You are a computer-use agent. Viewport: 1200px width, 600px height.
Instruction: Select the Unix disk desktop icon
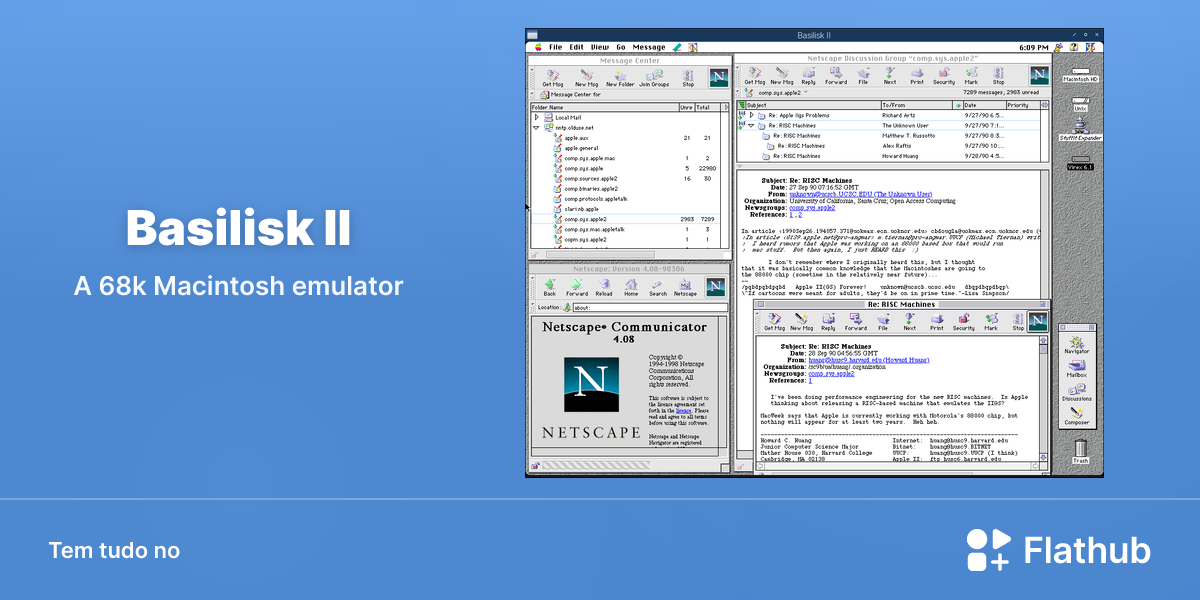coord(1080,102)
